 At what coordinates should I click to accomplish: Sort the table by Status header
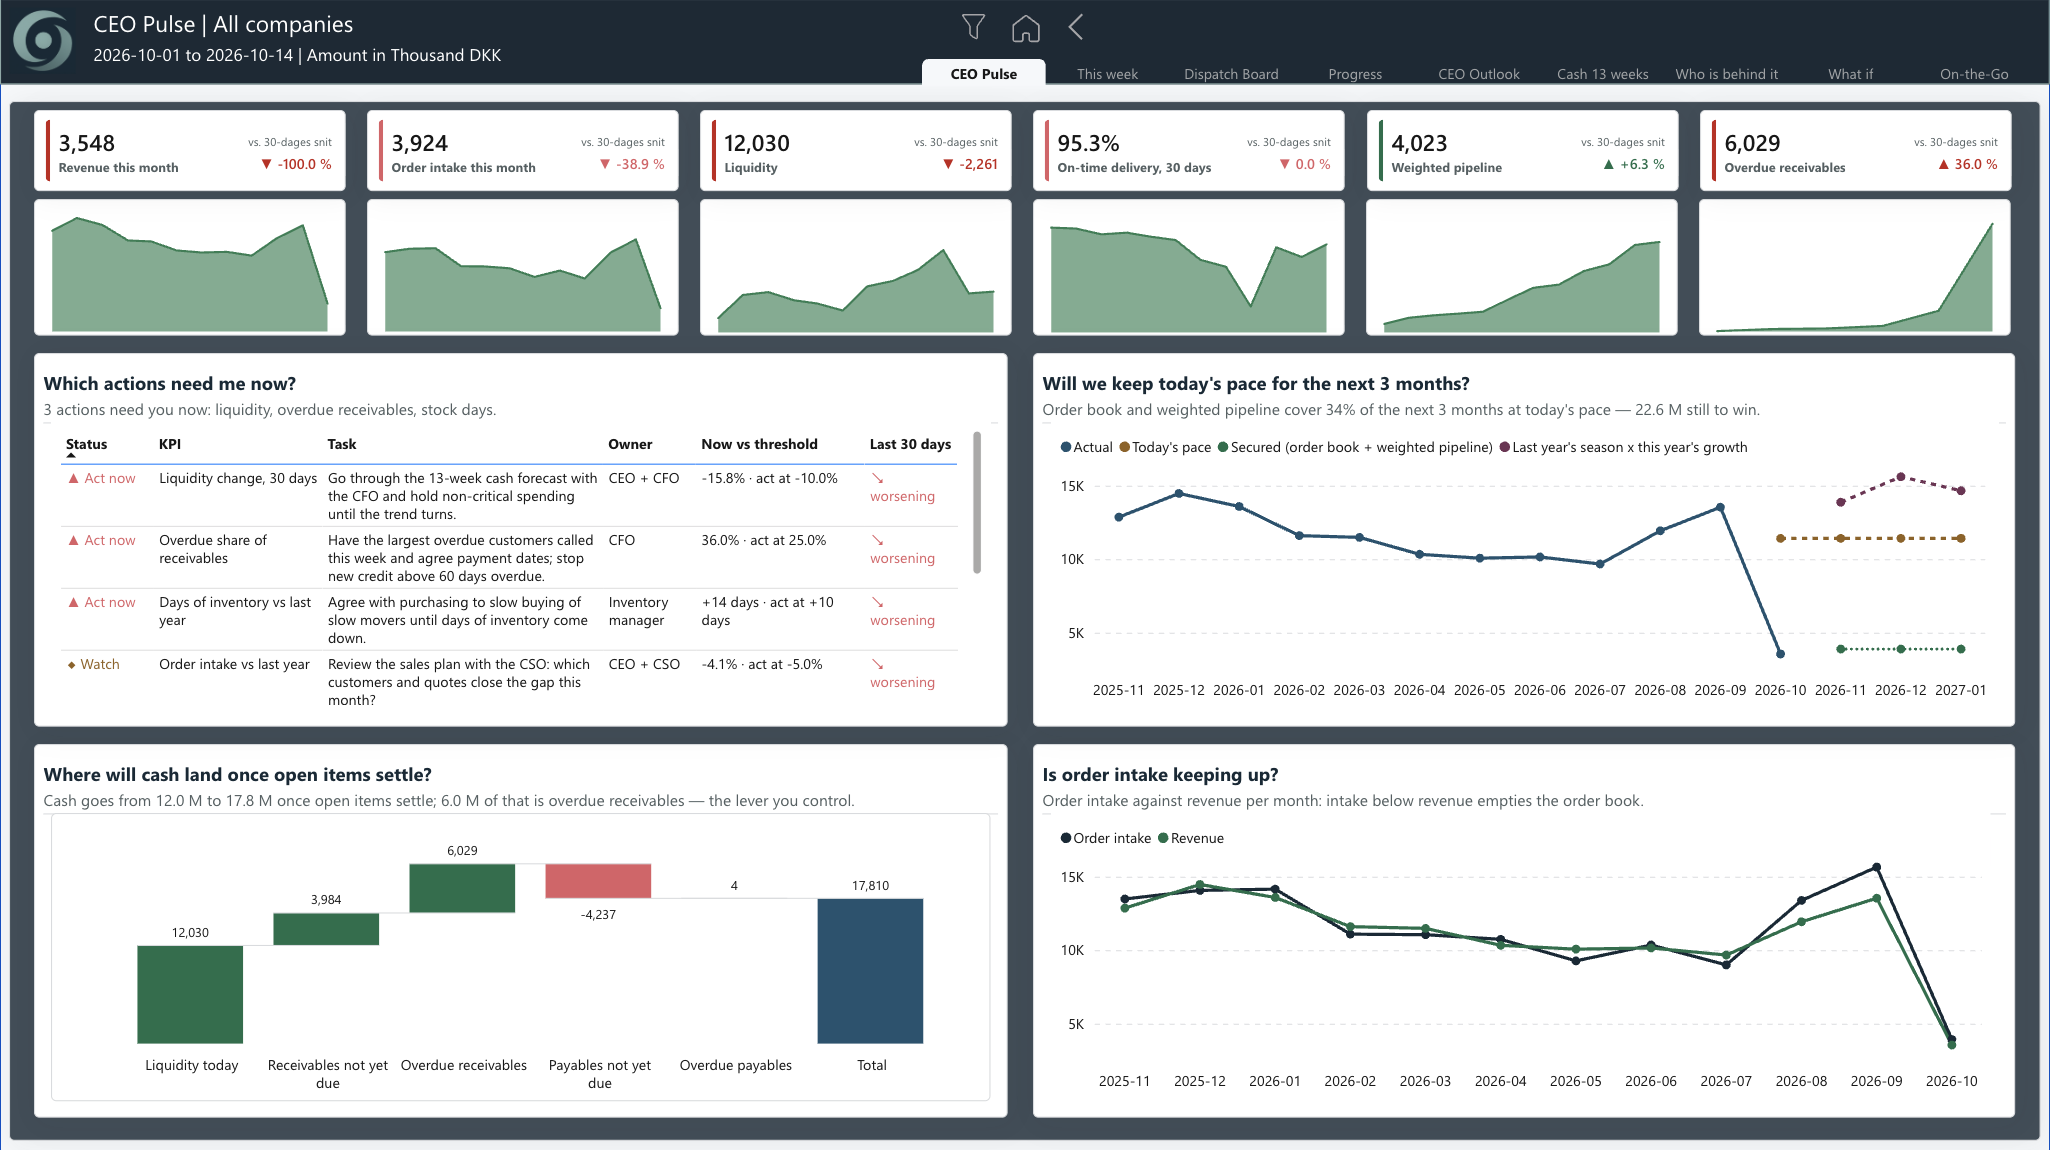(x=86, y=444)
